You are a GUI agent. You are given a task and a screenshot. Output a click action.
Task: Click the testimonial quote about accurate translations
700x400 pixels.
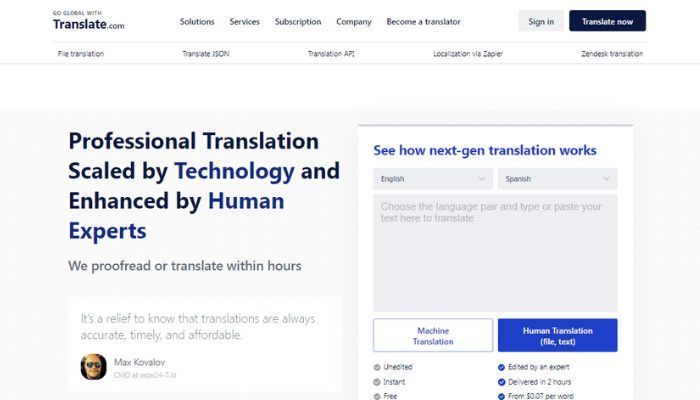[x=198, y=327]
